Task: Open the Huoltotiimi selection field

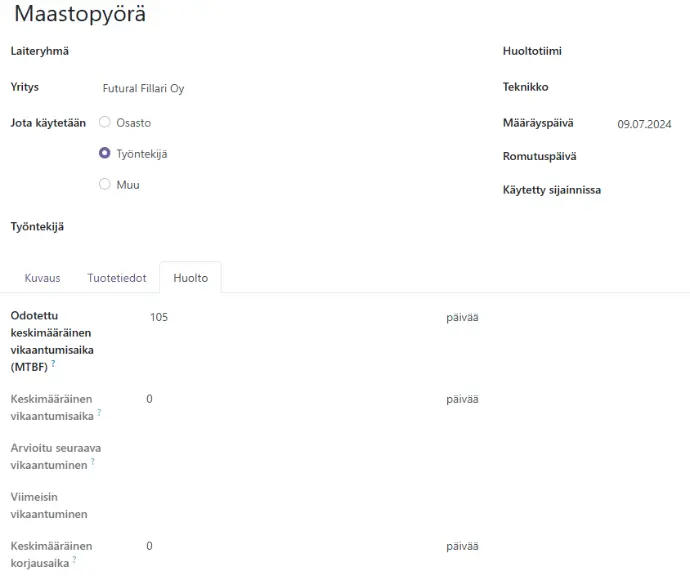Action: [648, 51]
